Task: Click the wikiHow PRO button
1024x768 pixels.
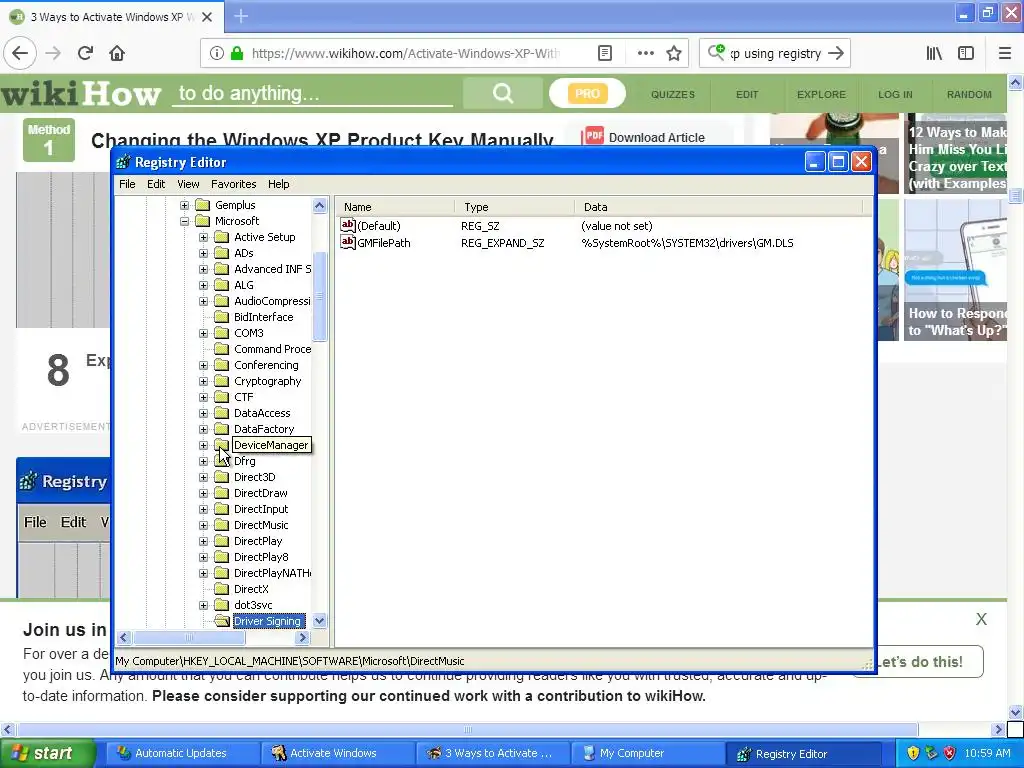Action: point(587,93)
